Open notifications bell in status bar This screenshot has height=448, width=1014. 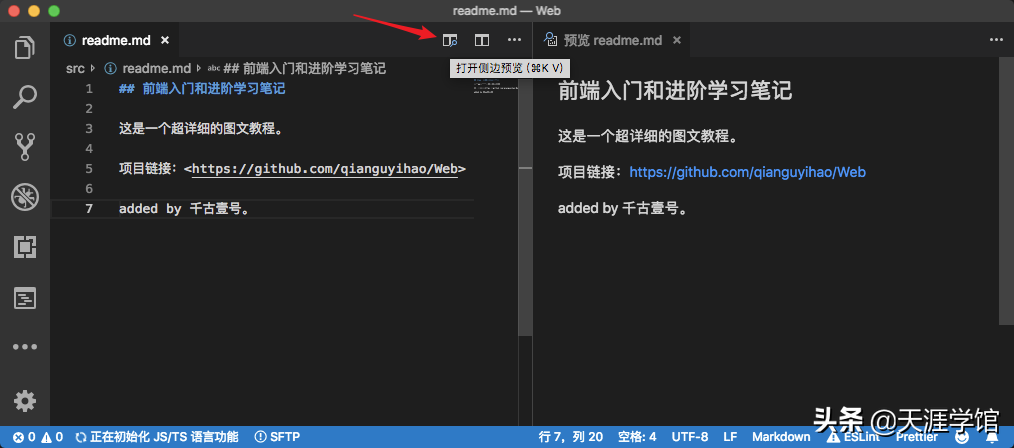click(x=991, y=438)
